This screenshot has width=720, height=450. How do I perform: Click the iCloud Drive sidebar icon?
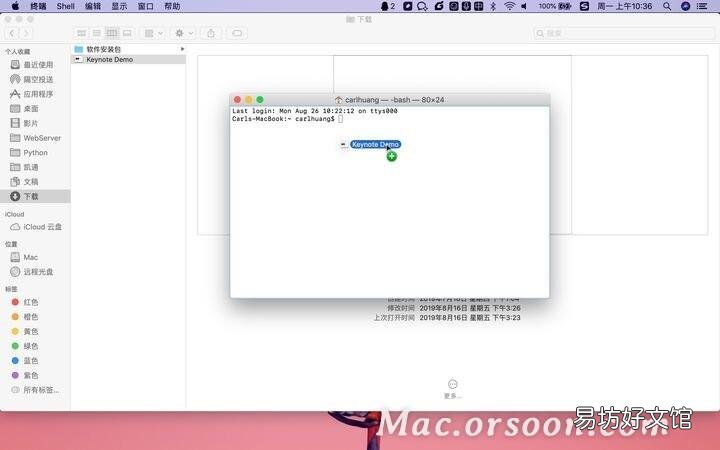click(x=15, y=227)
